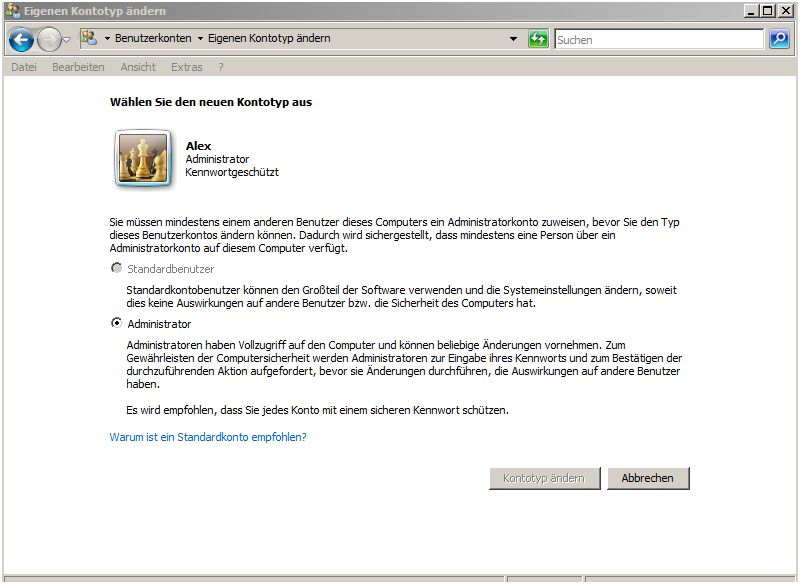Viewport: 800px width, 584px height.
Task: Click the Abbrechen button
Action: (x=648, y=478)
